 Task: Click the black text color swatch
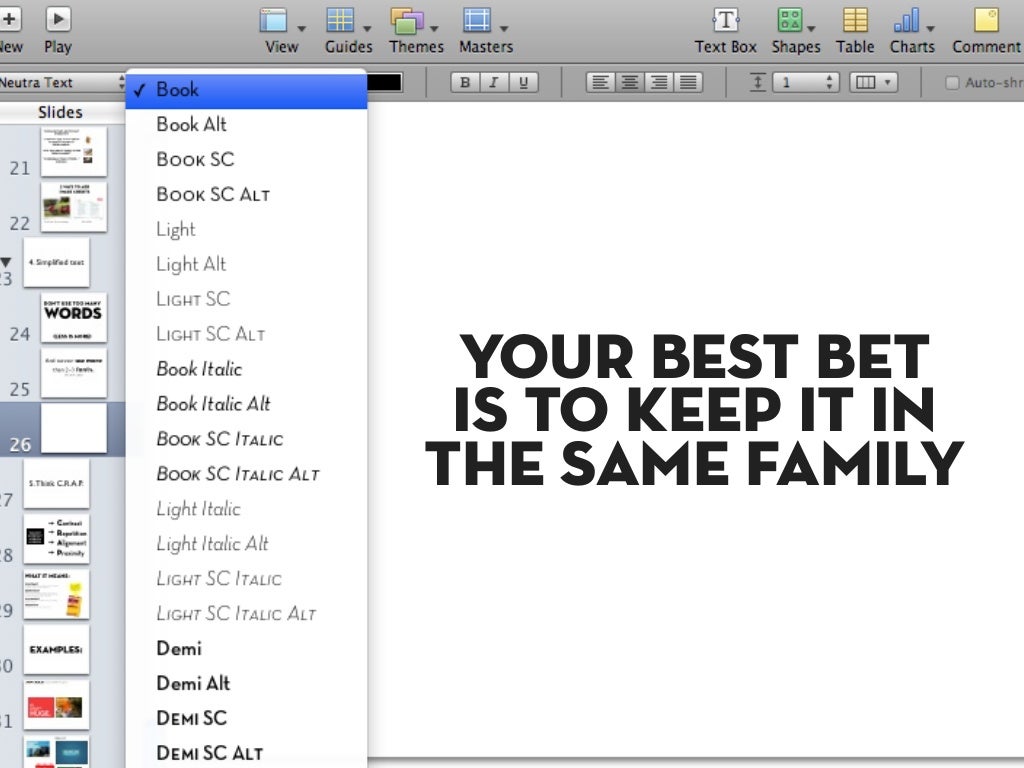pyautogui.click(x=385, y=83)
